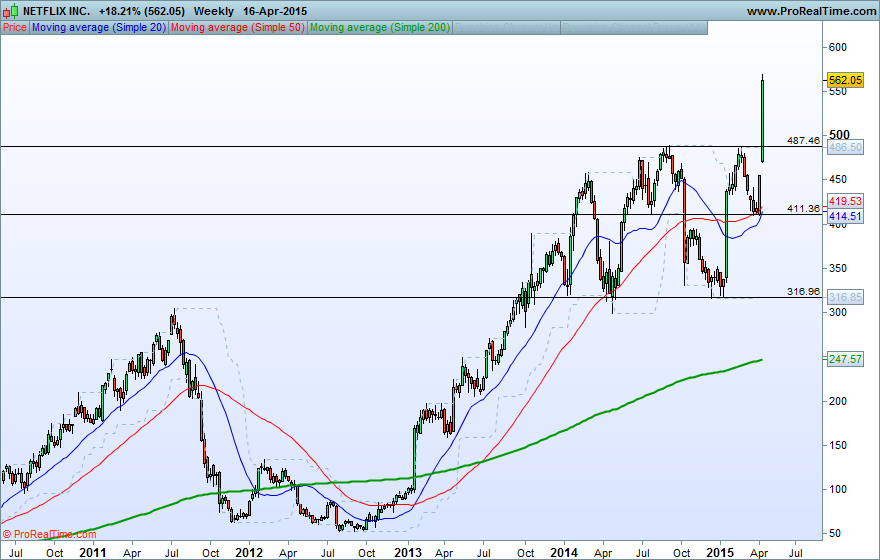The image size is (880, 560).
Task: Open the www.ProRealTime.com link in header
Action: tap(811, 11)
